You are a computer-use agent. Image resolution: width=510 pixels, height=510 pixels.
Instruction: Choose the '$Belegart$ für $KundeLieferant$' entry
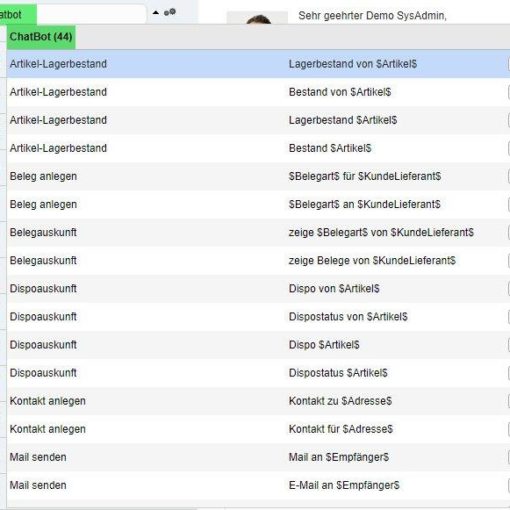pyautogui.click(x=258, y=176)
